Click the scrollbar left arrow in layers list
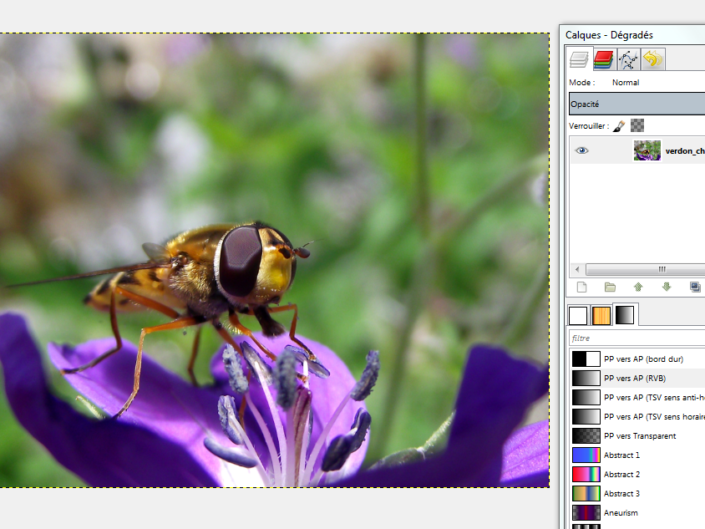 pos(577,269)
